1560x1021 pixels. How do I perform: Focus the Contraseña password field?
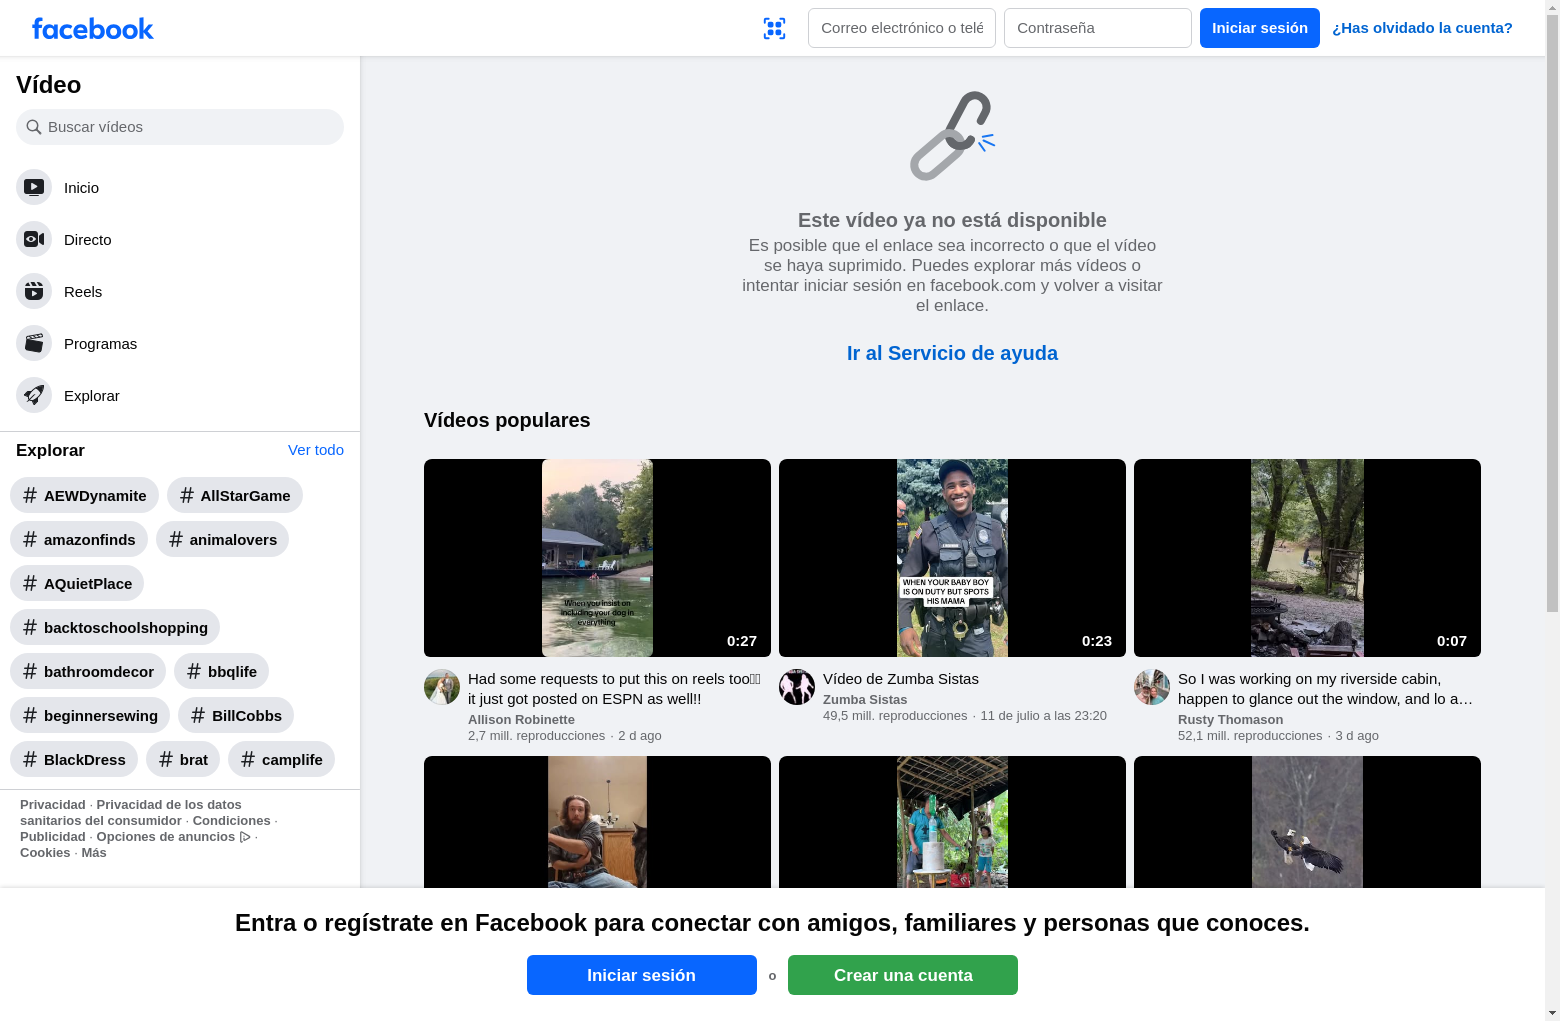[1098, 28]
